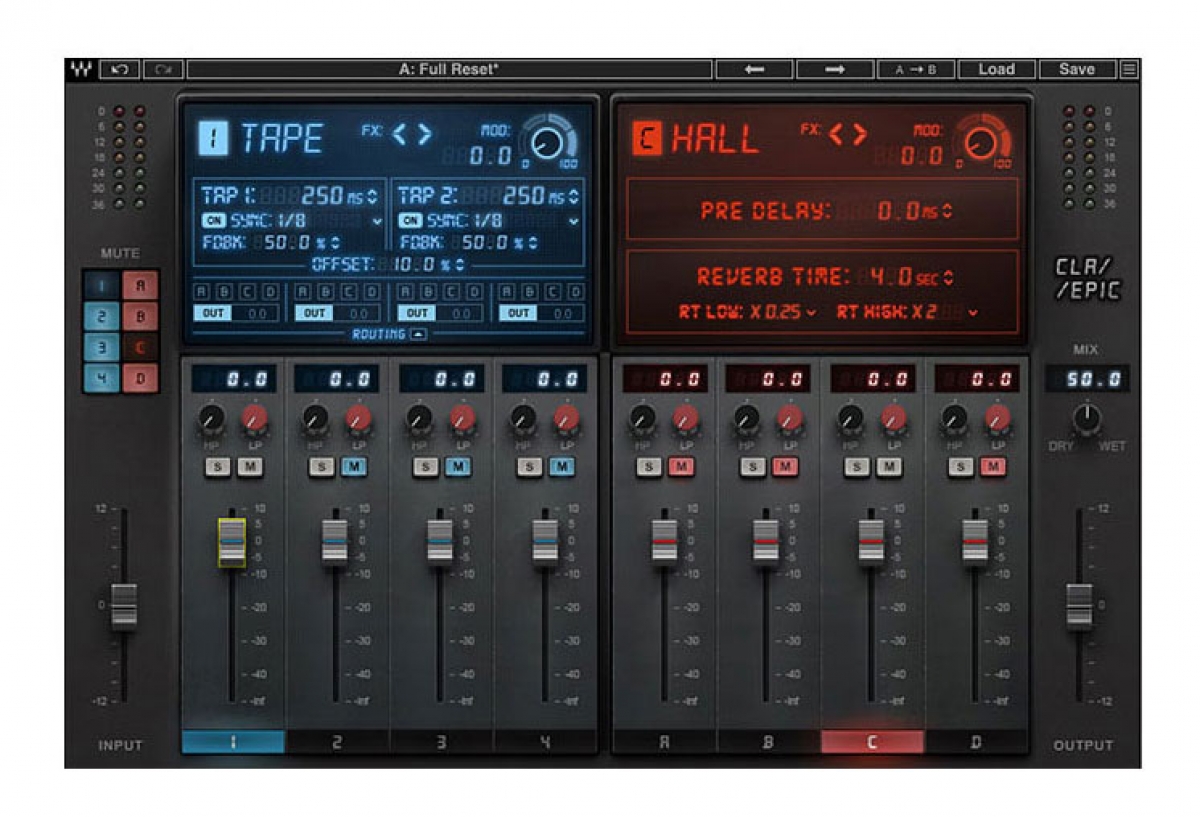
Task: Select reverb channel tab C
Action: 872,742
